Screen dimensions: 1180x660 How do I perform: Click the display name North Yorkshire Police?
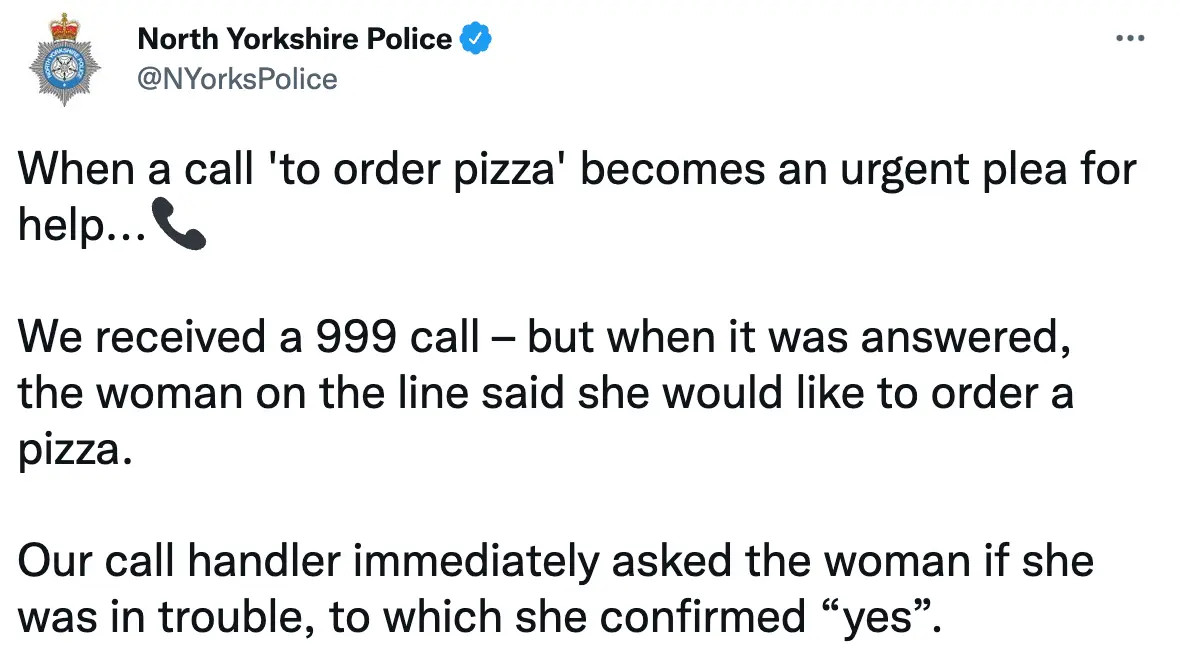pos(295,38)
